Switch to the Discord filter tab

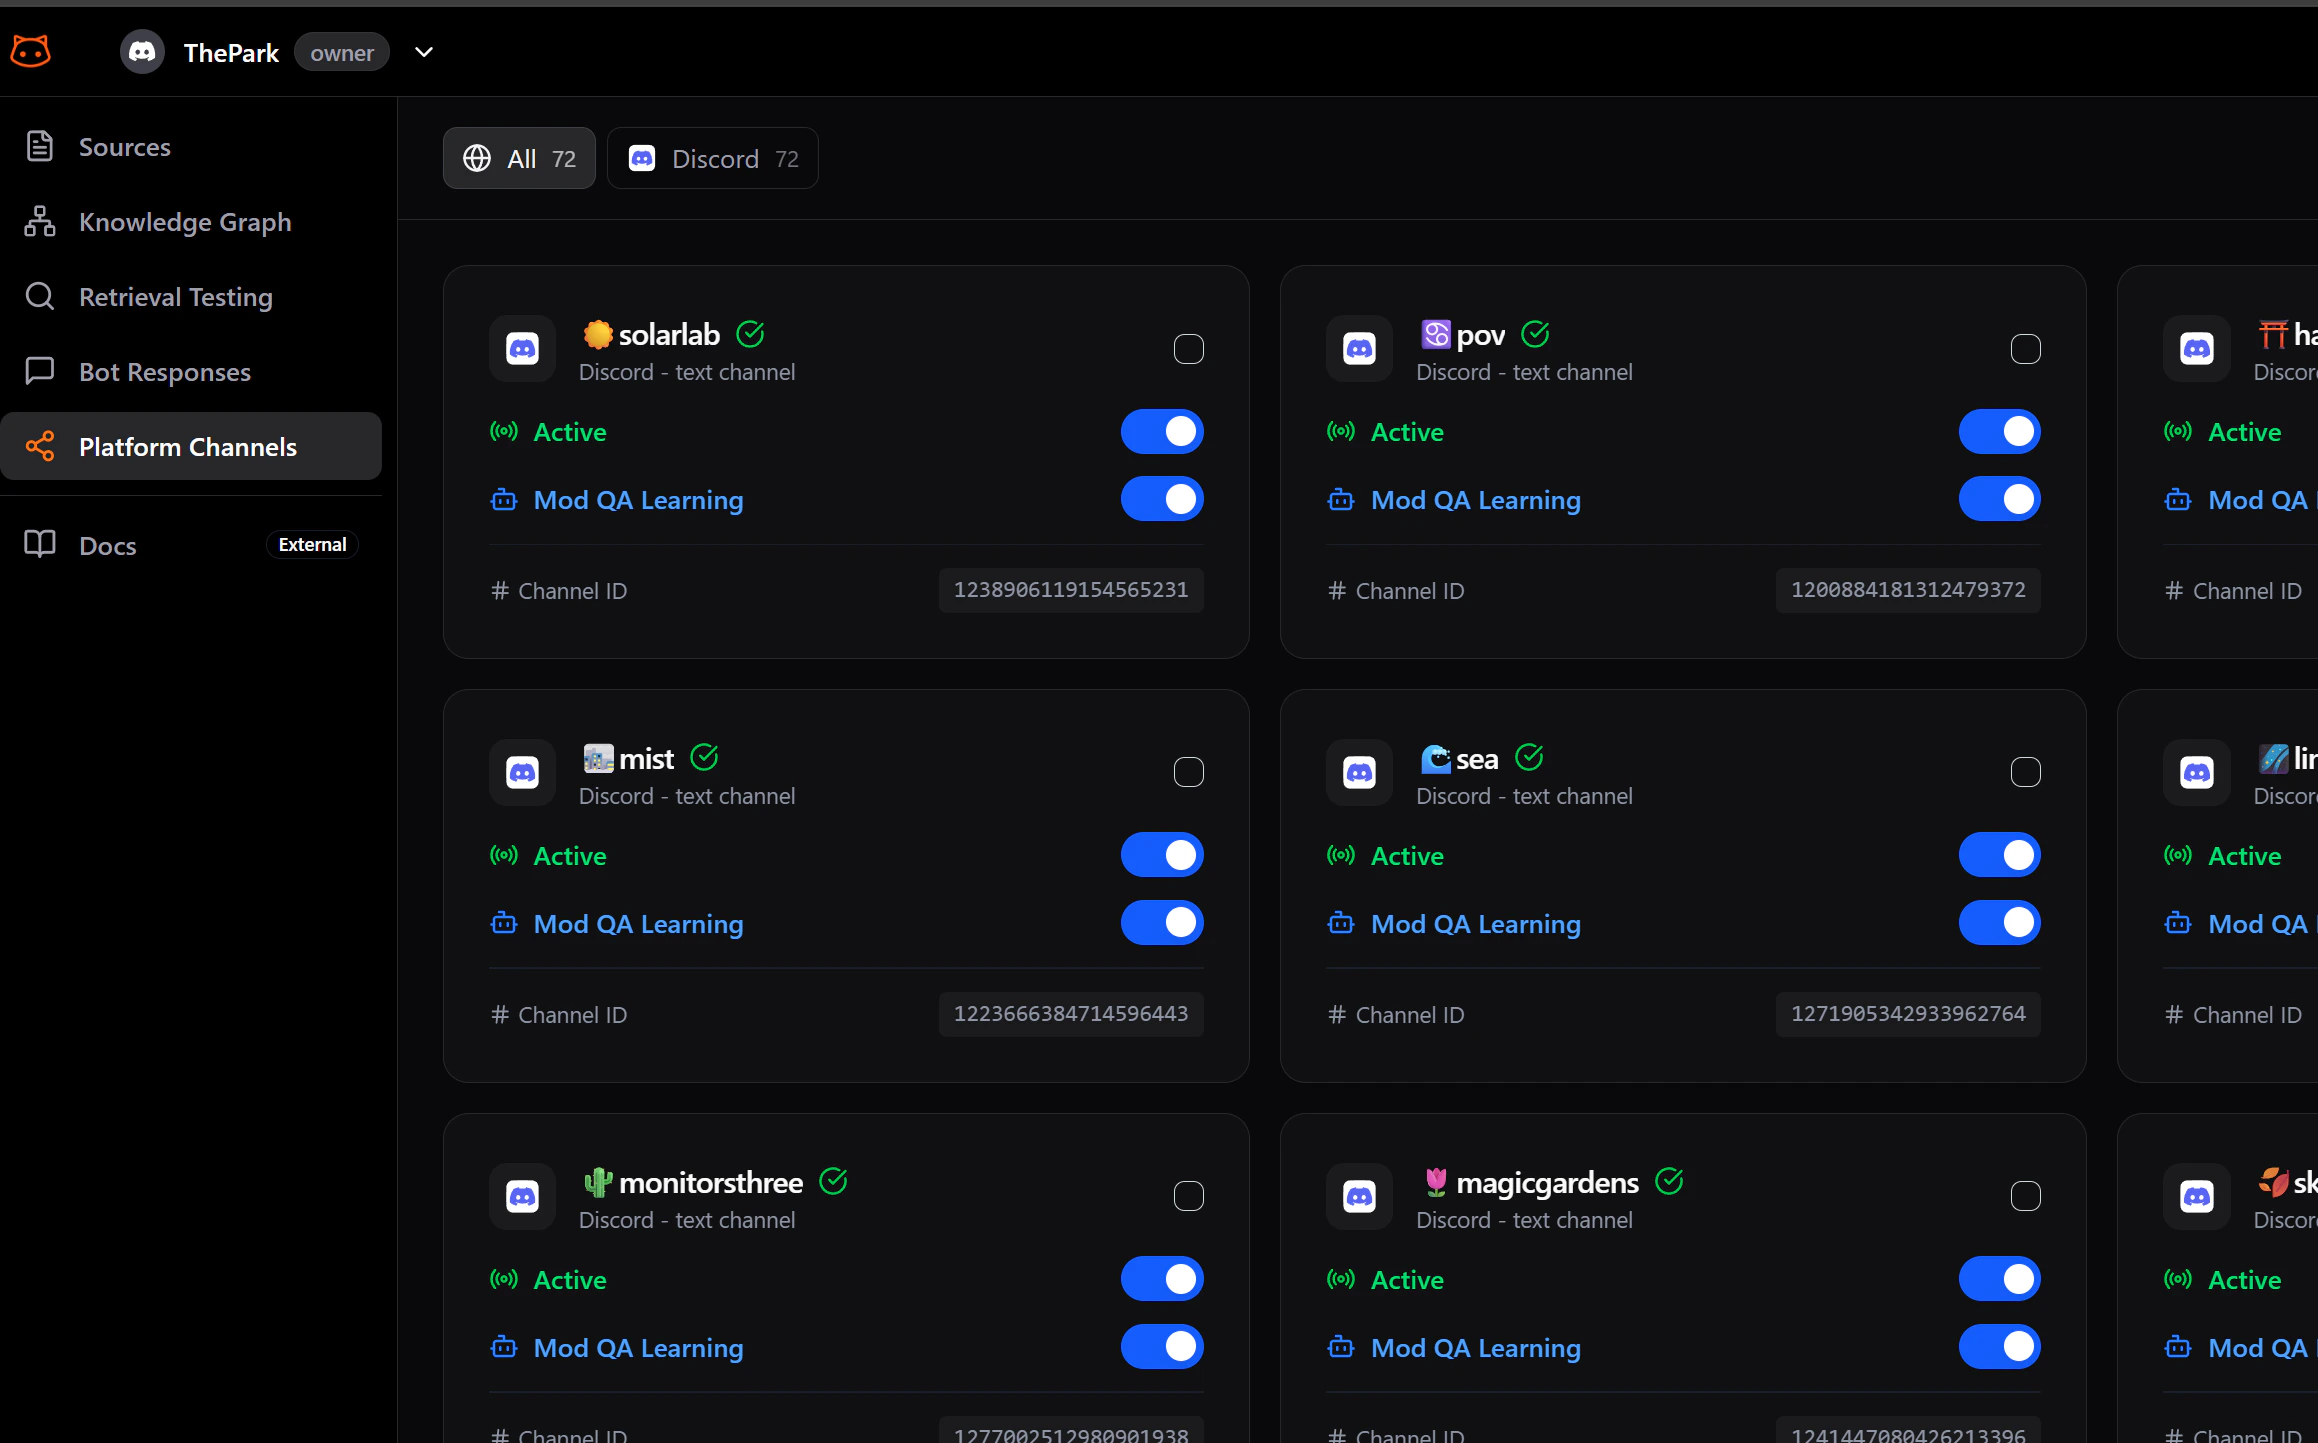click(712, 157)
